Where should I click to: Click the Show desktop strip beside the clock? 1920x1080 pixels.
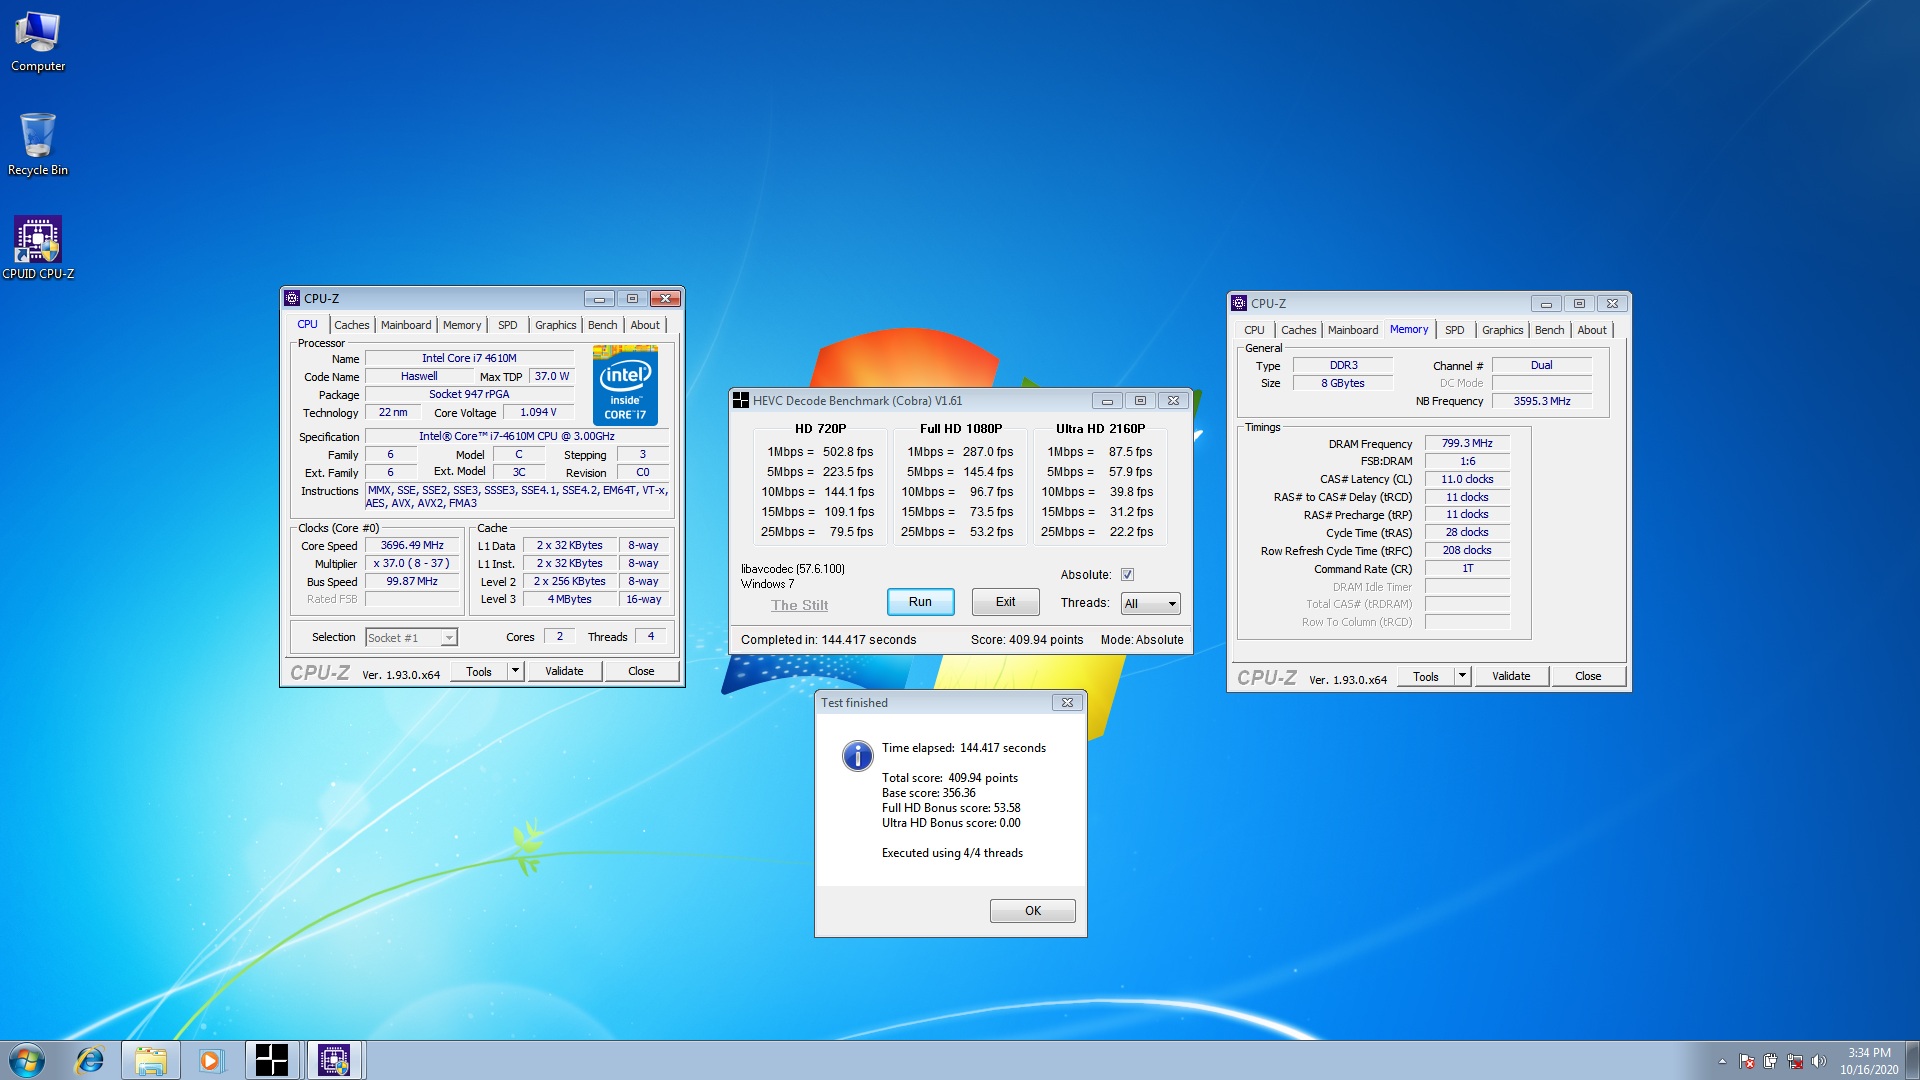[1912, 1060]
